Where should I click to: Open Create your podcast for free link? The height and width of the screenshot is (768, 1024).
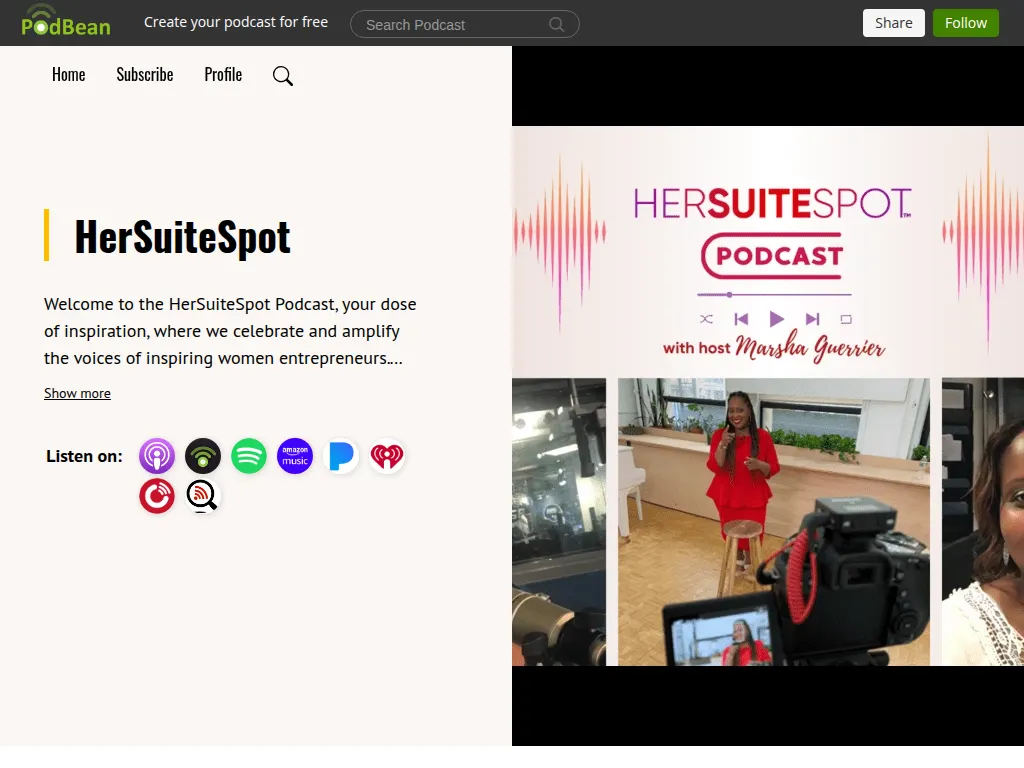(x=236, y=22)
